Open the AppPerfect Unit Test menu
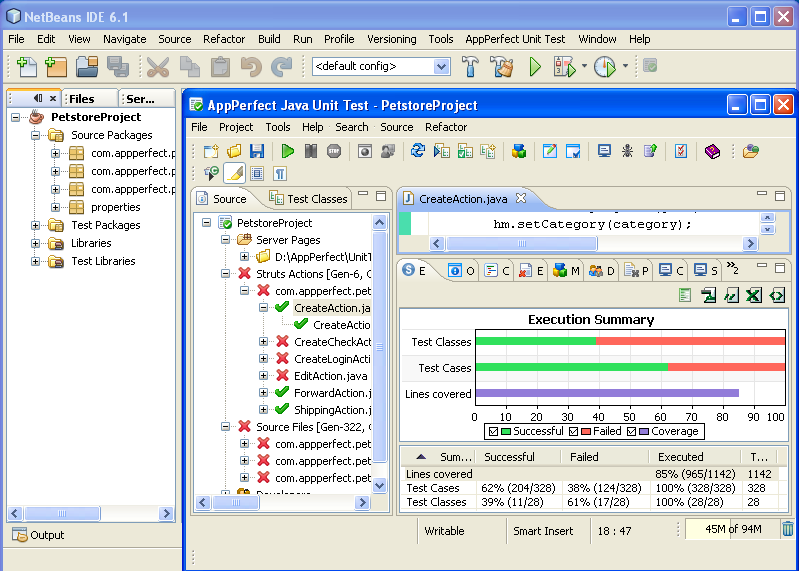This screenshot has height=571, width=799. (515, 39)
